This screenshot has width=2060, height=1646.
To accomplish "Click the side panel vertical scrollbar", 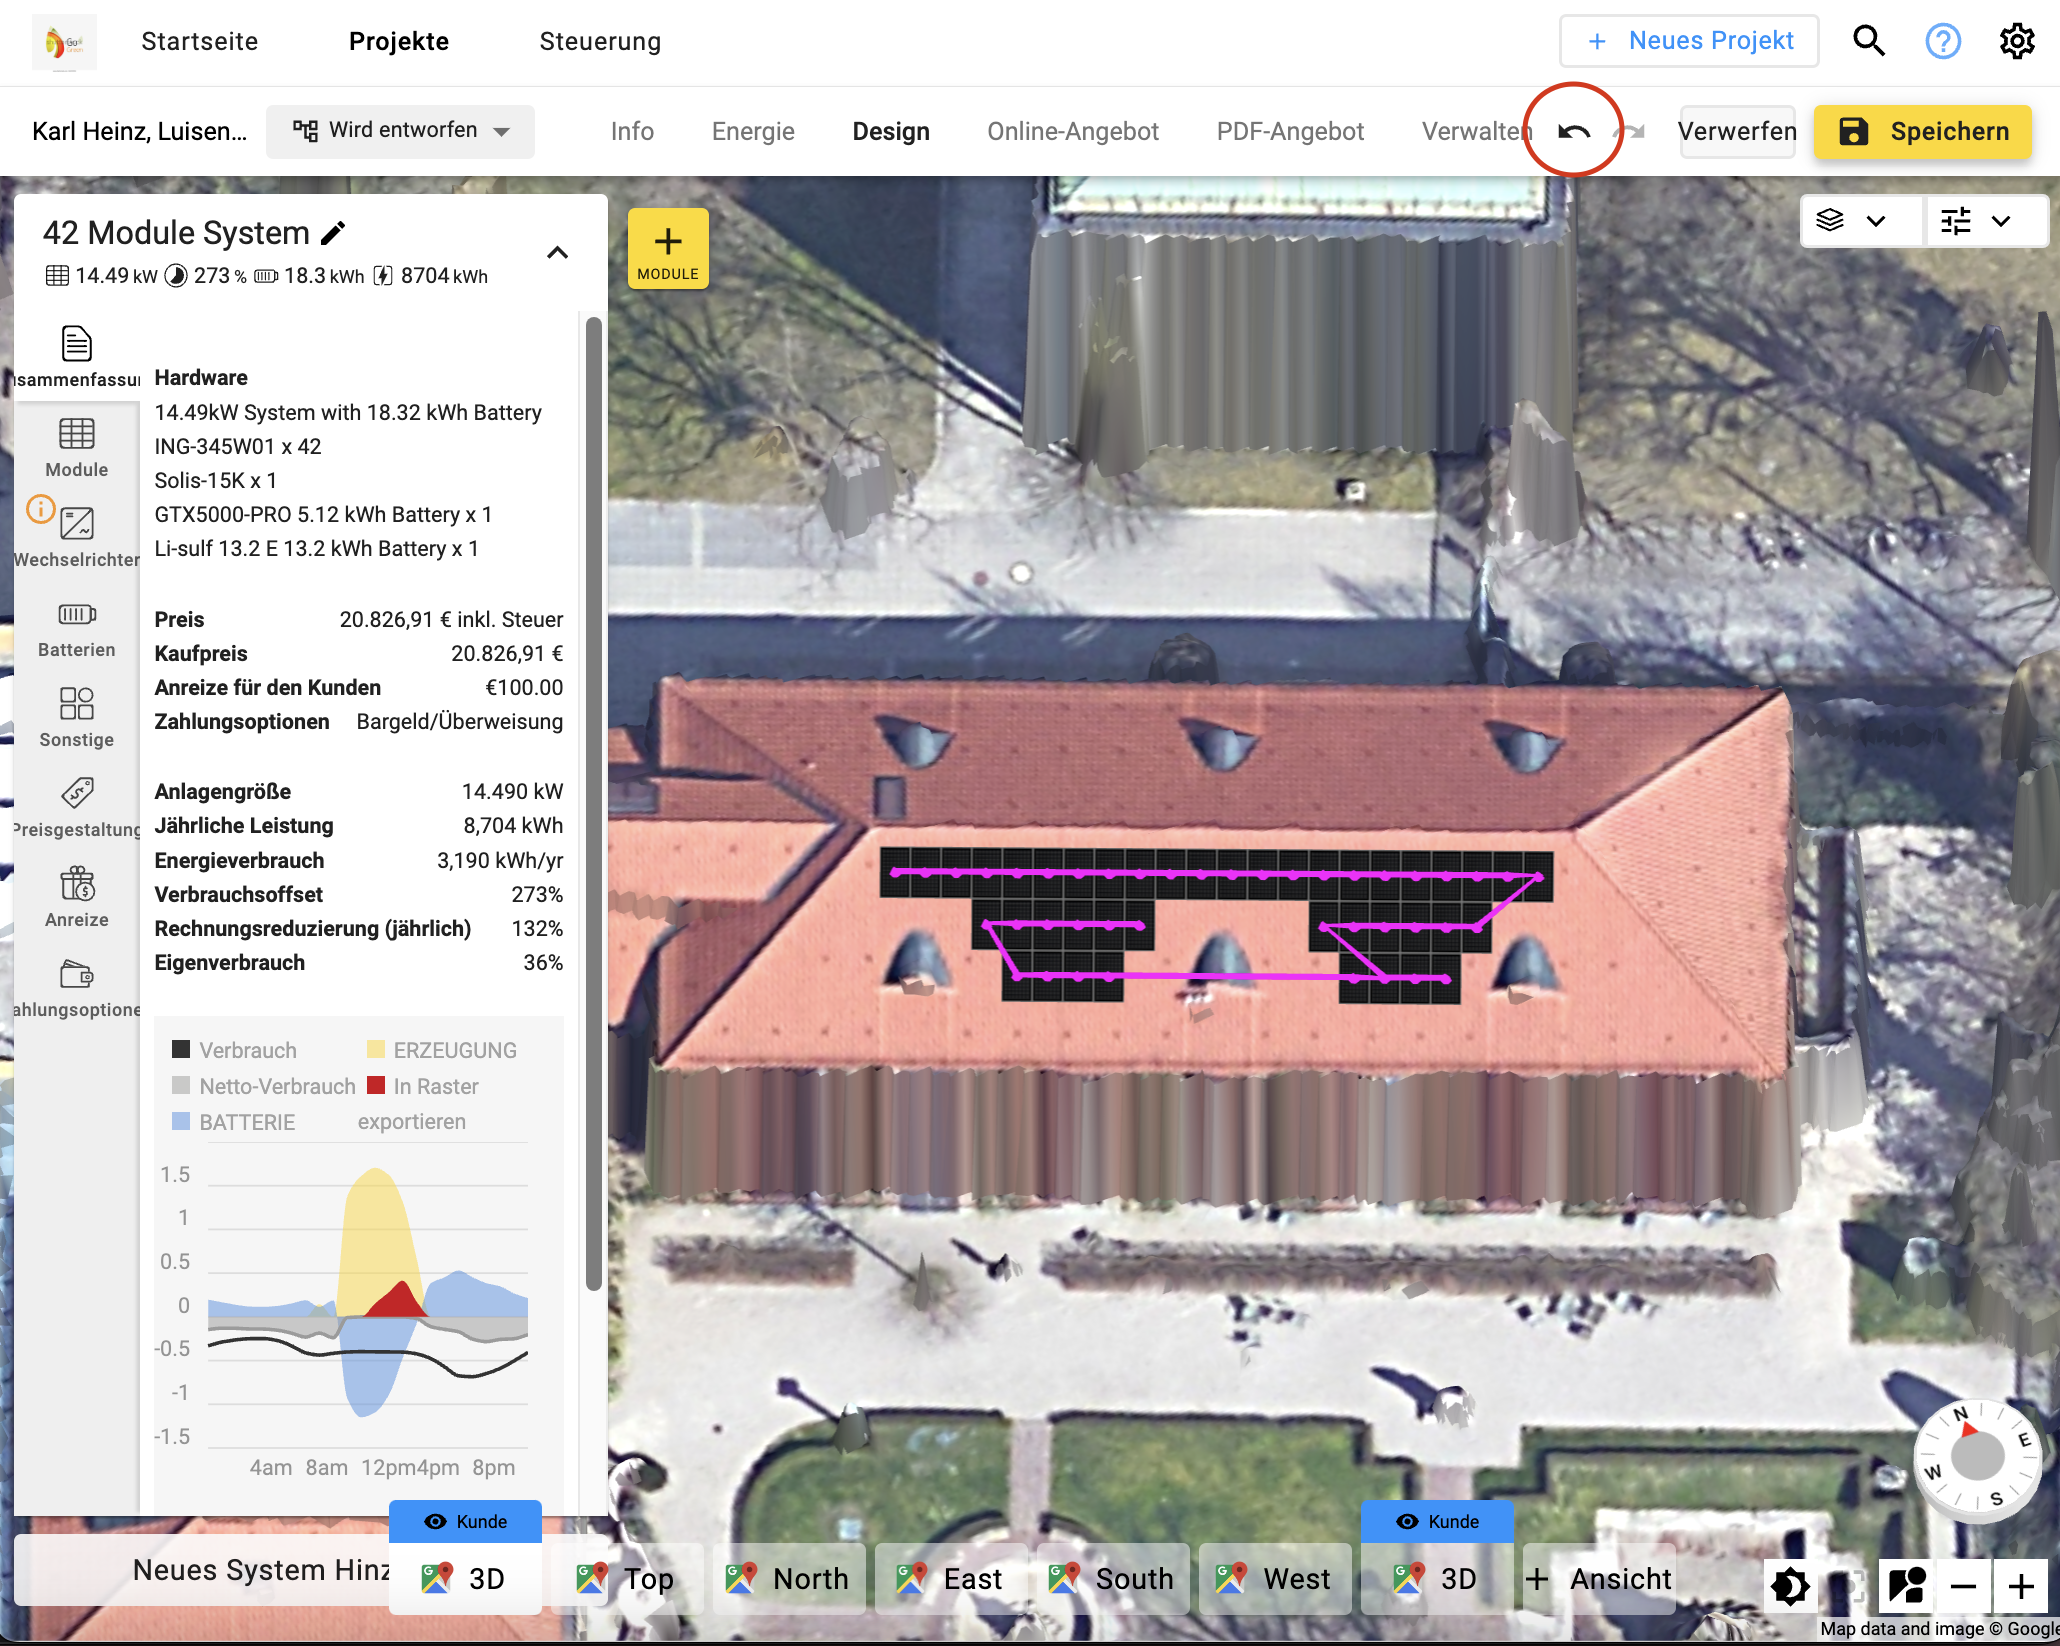I will click(x=594, y=804).
